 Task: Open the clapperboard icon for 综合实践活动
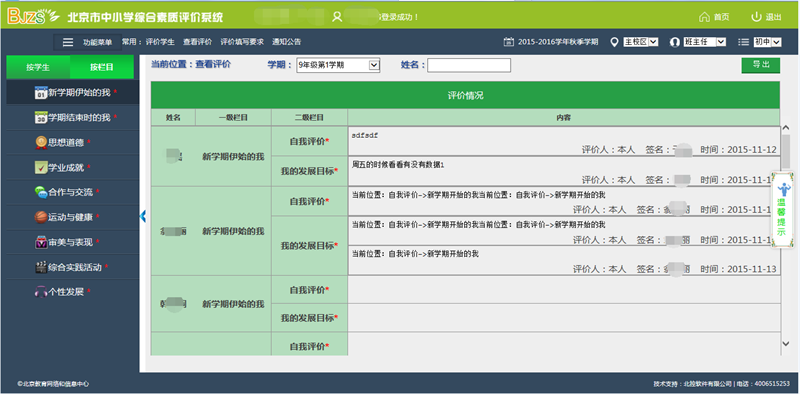point(41,267)
